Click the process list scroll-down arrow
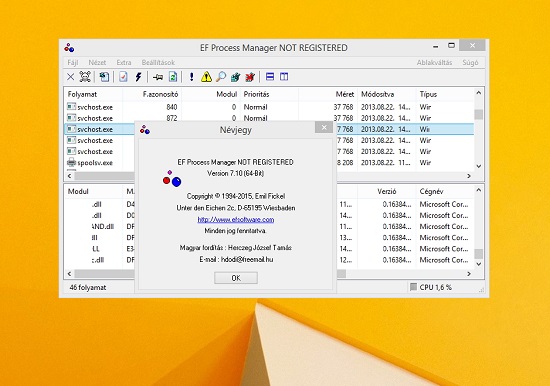 (479, 166)
